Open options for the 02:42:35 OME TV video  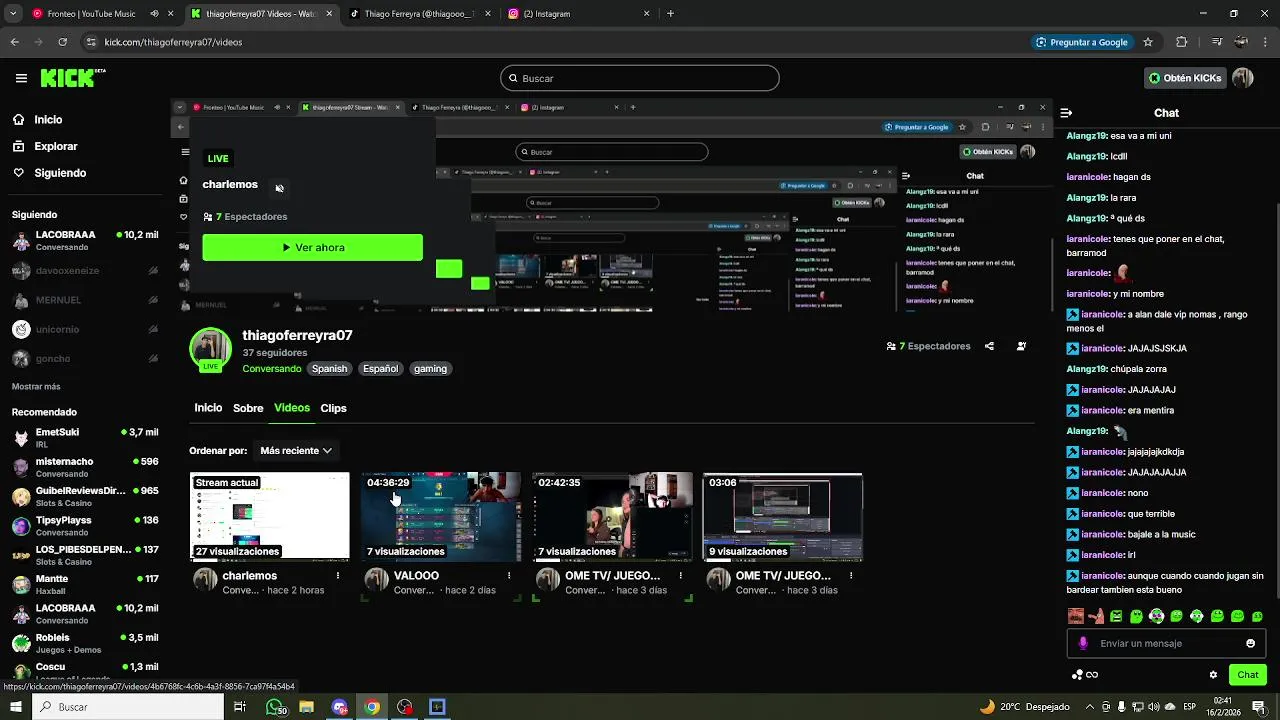coord(680,576)
